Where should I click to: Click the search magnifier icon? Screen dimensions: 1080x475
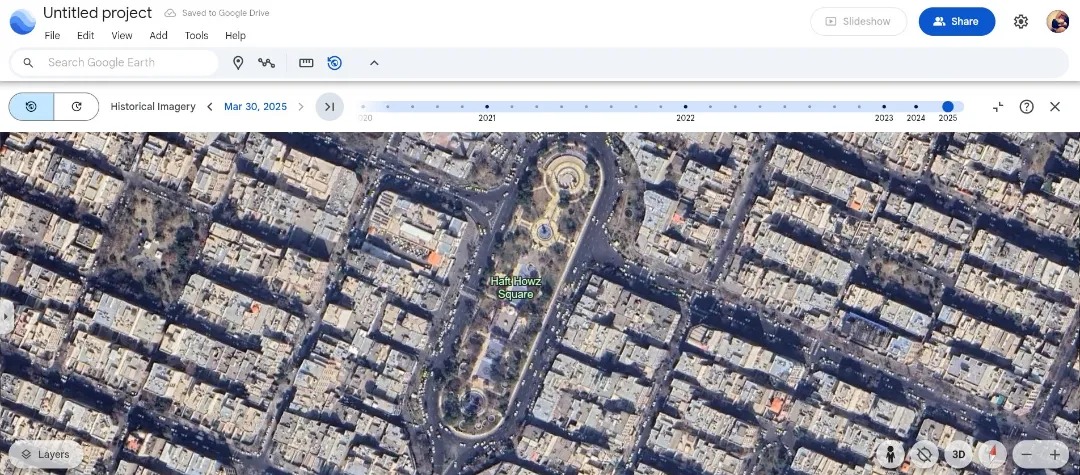[x=28, y=63]
